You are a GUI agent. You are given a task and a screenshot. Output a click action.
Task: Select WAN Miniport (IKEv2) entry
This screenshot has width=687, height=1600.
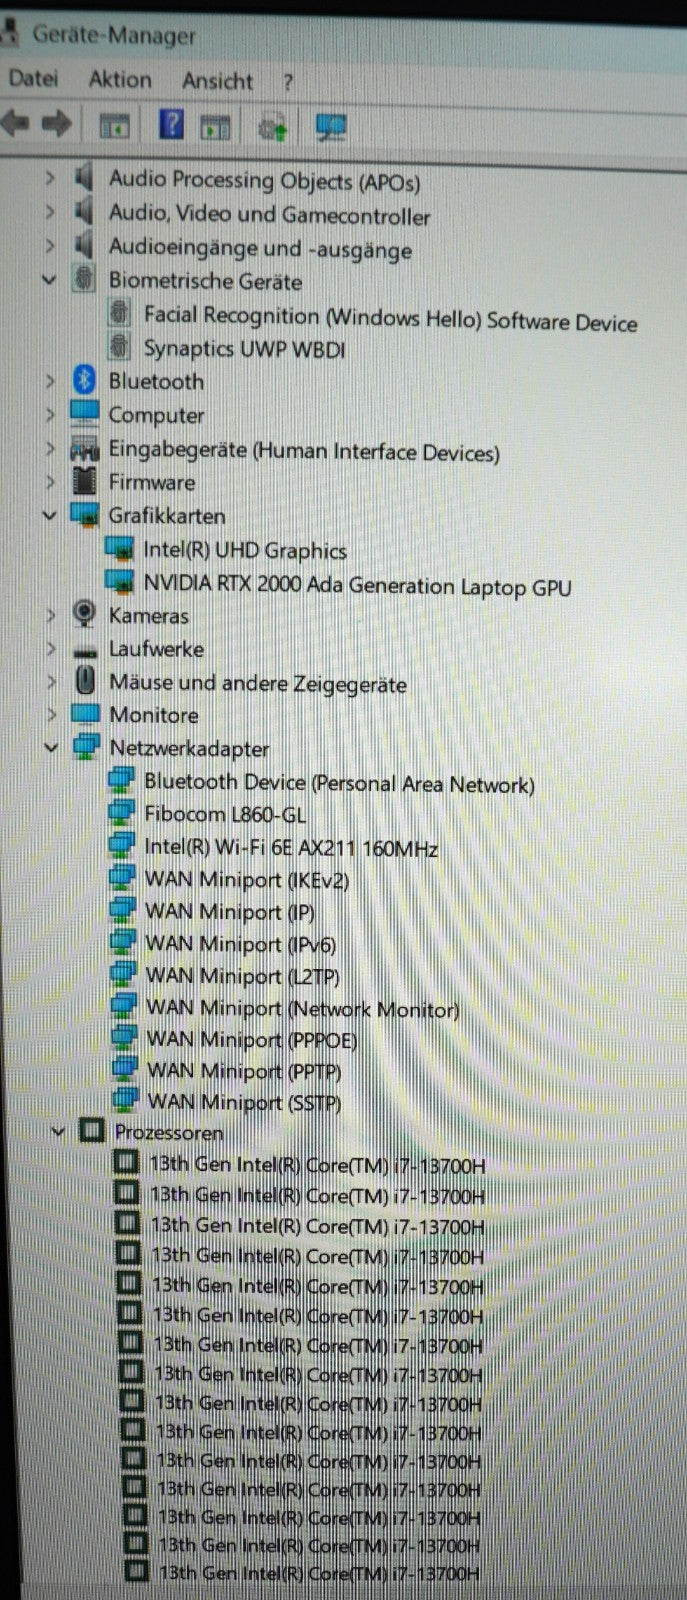pos(247,879)
